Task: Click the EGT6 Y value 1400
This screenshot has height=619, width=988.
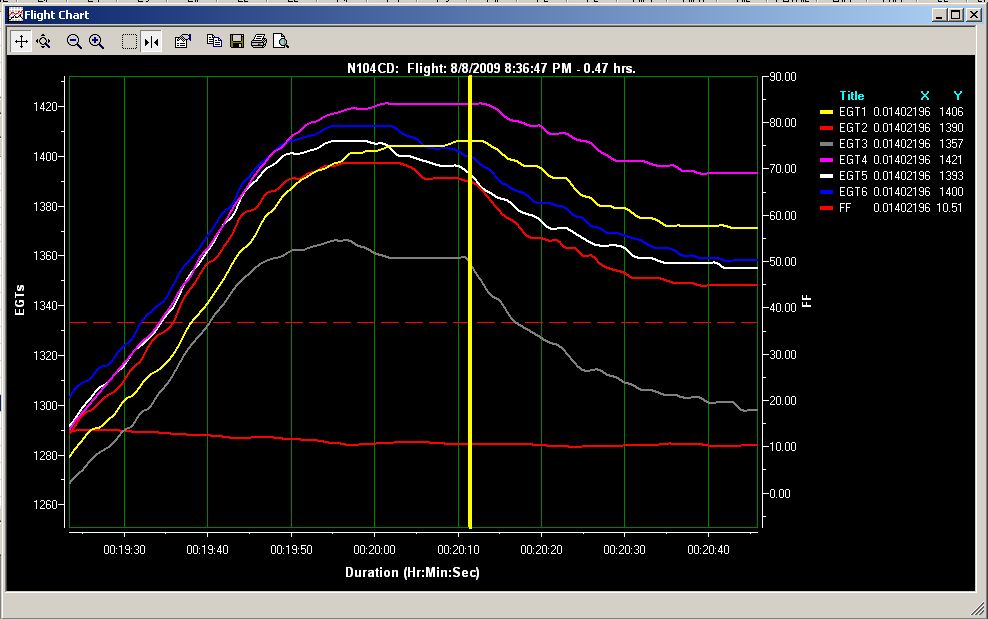Action: (951, 192)
